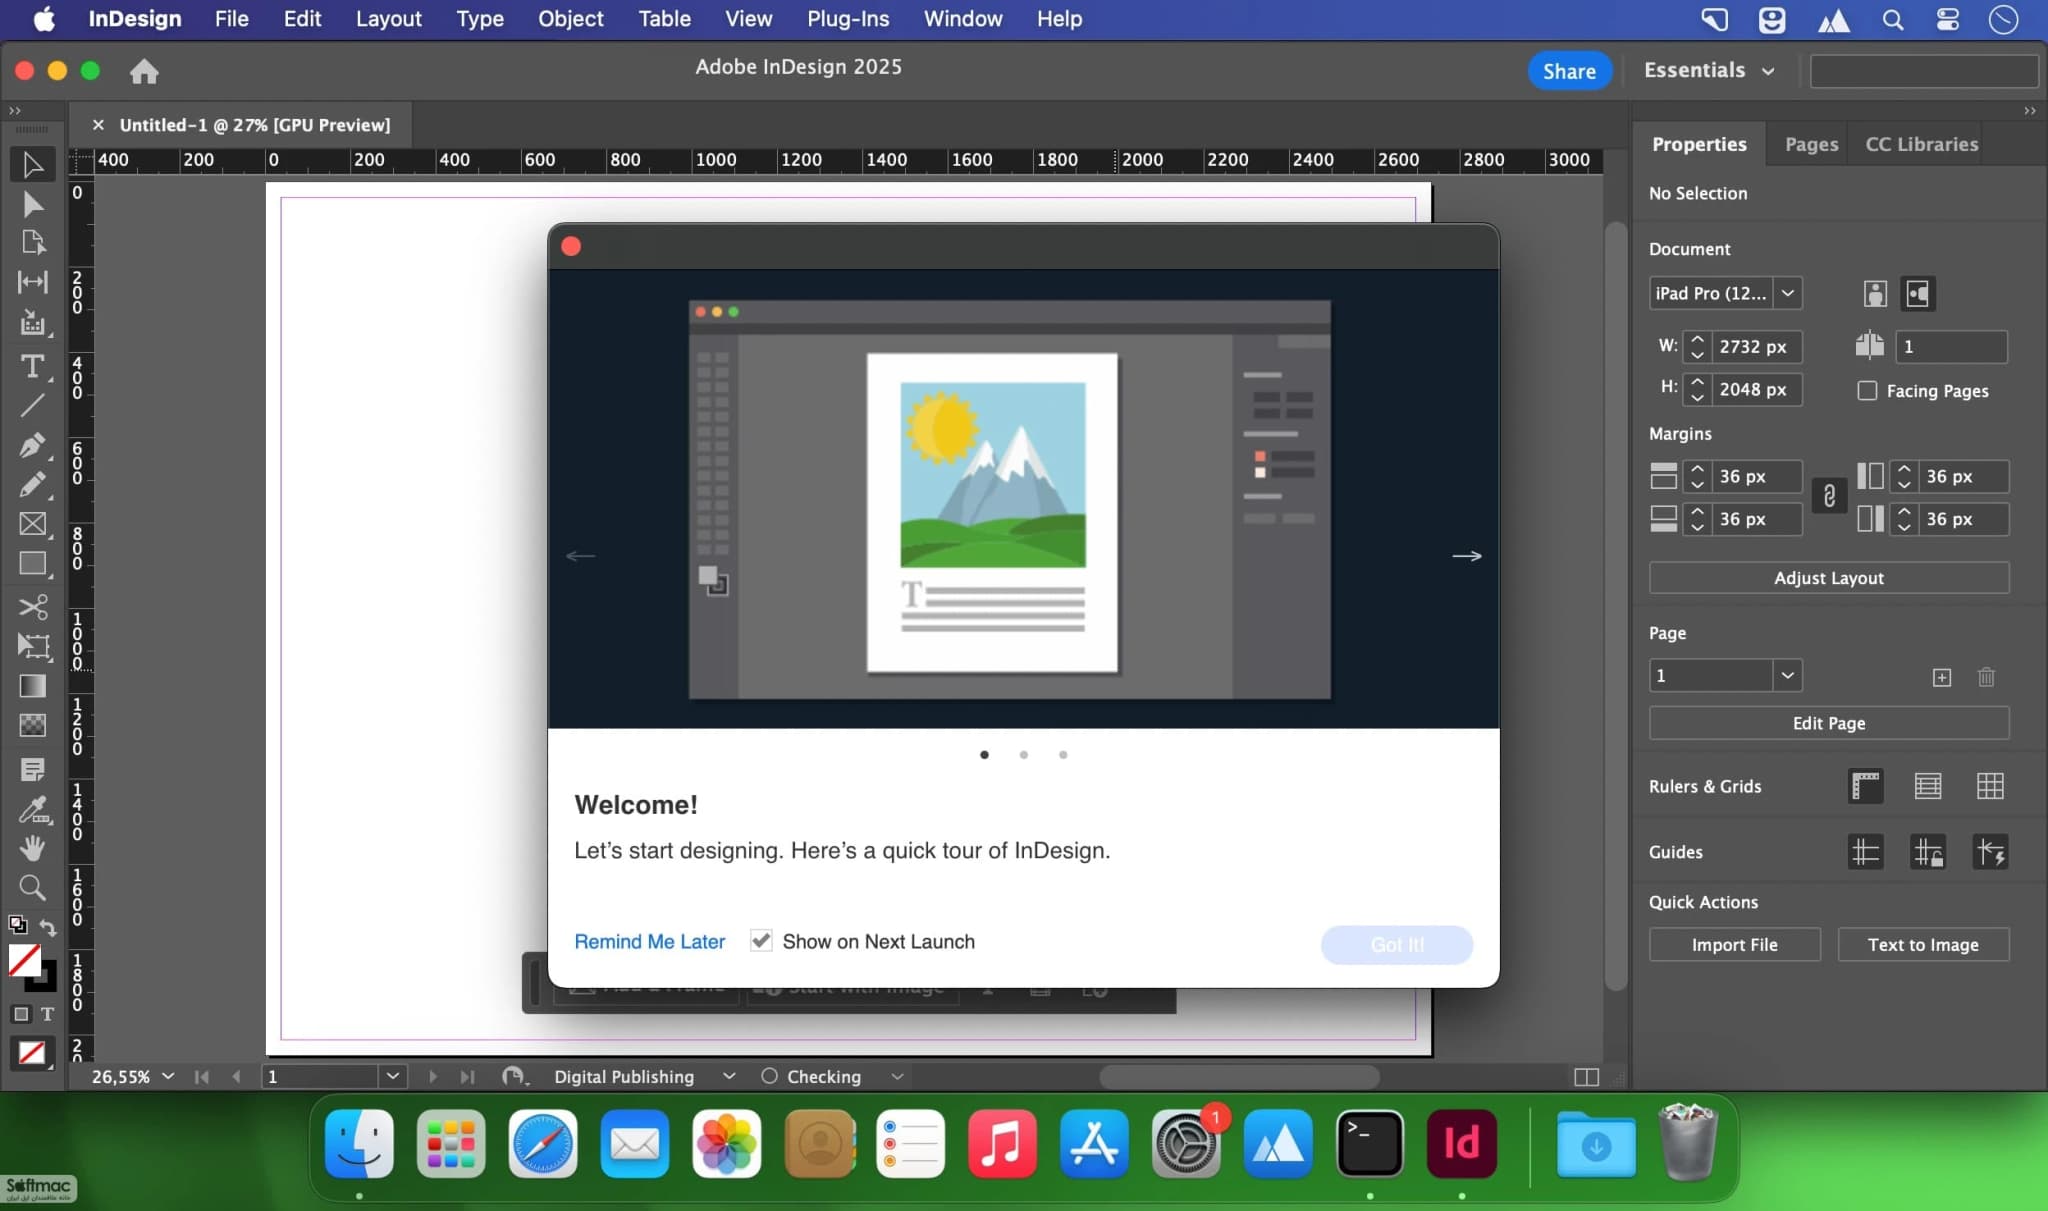Screen dimensions: 2048x1211
Task: Switch to the Pages tab
Action: 1811,144
